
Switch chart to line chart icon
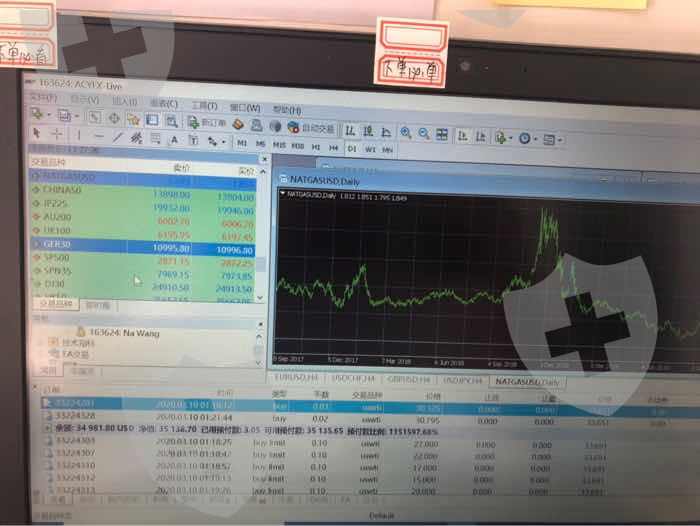tap(386, 132)
